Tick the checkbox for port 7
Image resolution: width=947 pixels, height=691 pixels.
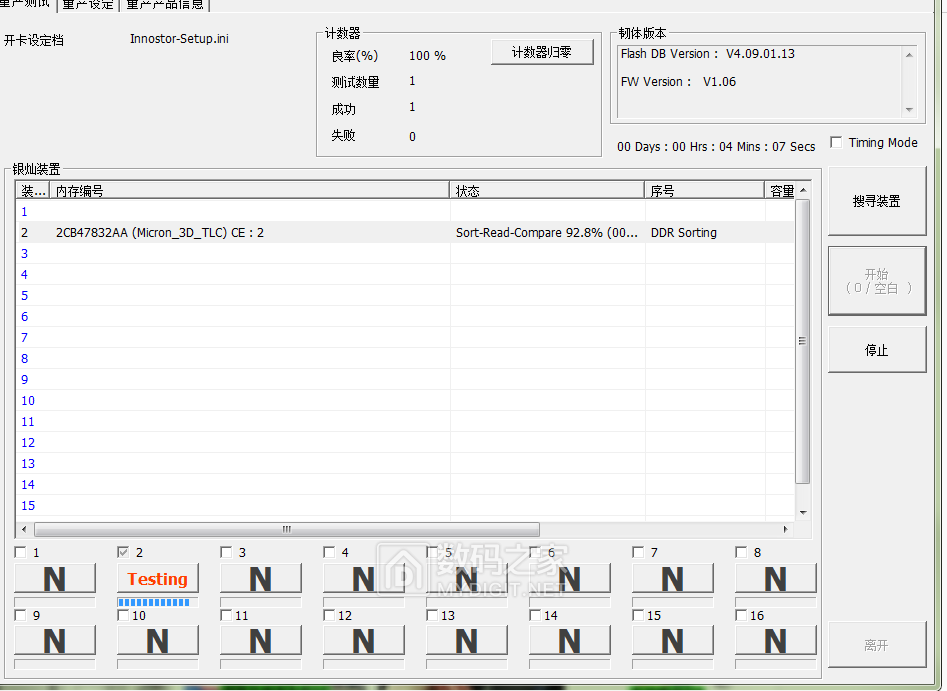tap(639, 552)
